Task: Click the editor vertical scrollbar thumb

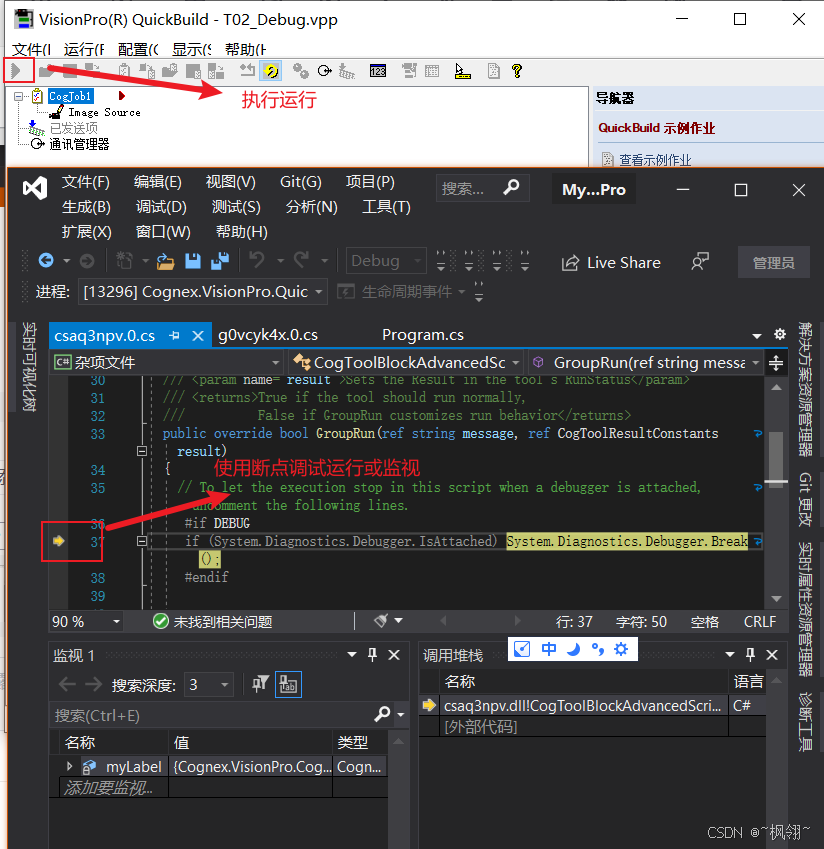Action: click(x=776, y=458)
